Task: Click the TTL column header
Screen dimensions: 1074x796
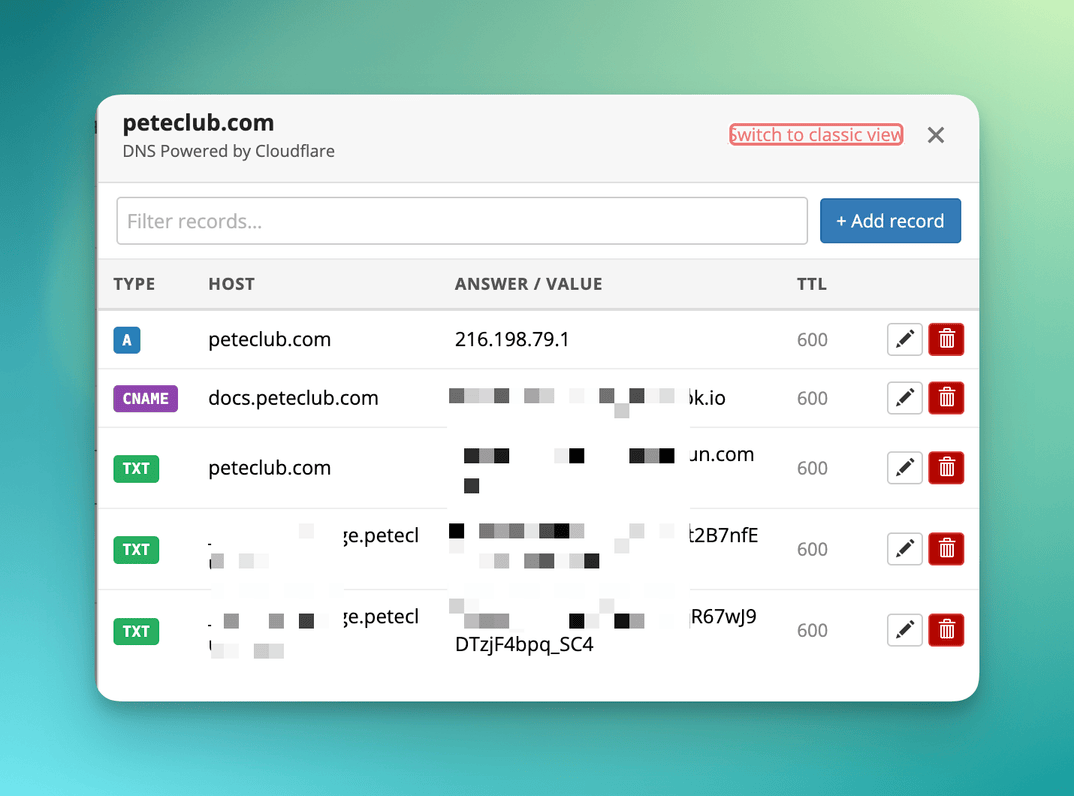Action: click(x=812, y=284)
